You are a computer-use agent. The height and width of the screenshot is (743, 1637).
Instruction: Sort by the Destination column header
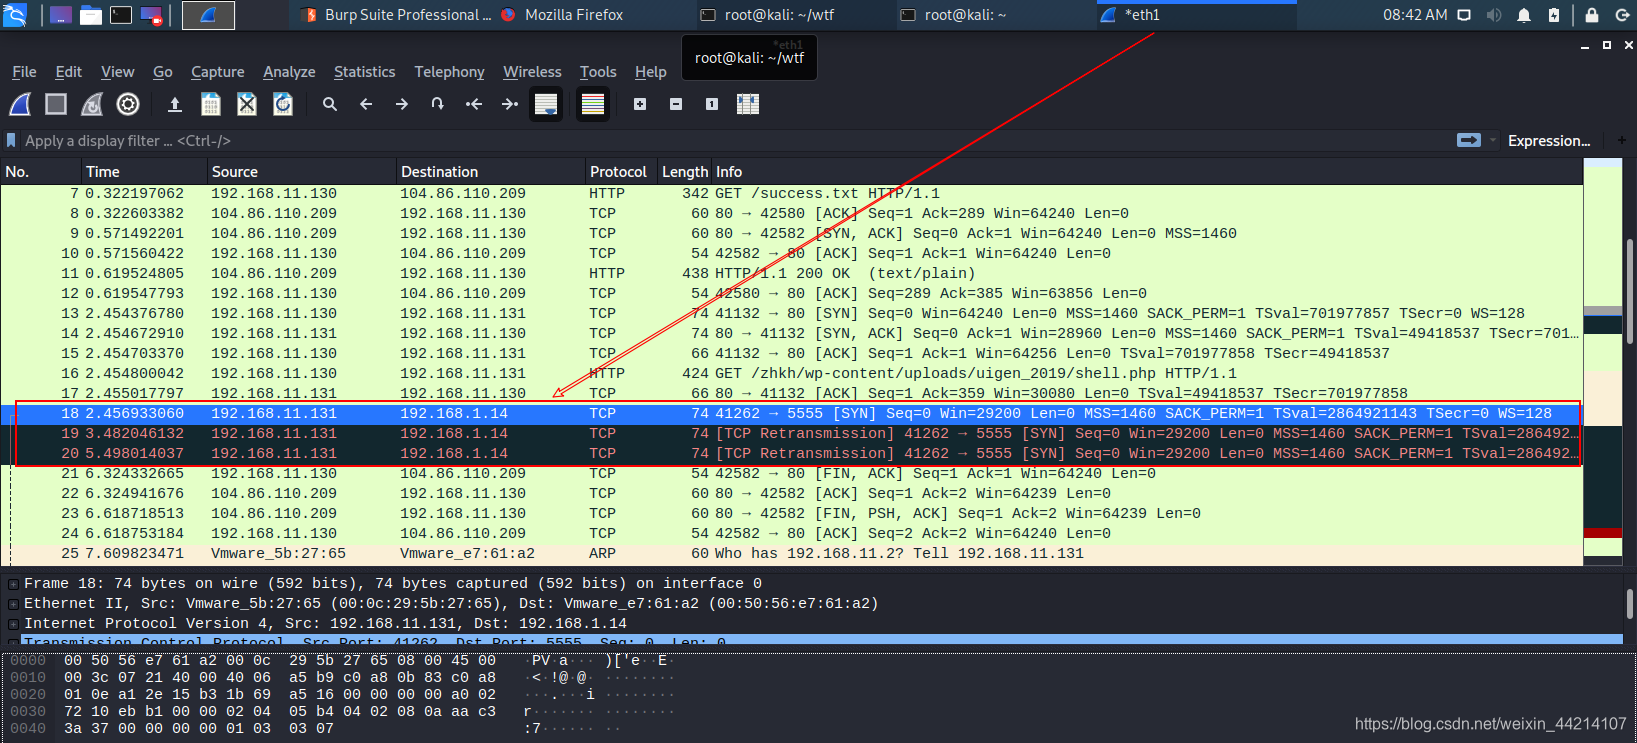(x=490, y=172)
